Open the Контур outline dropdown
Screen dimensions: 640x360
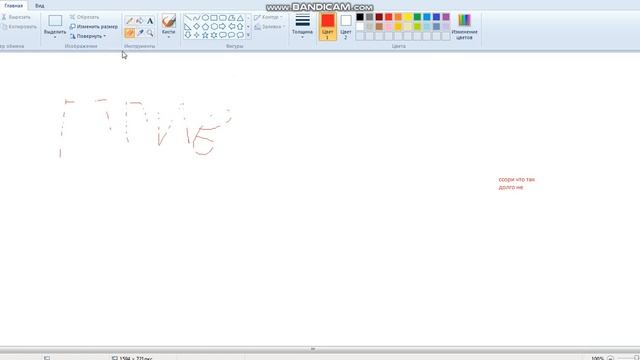point(269,17)
